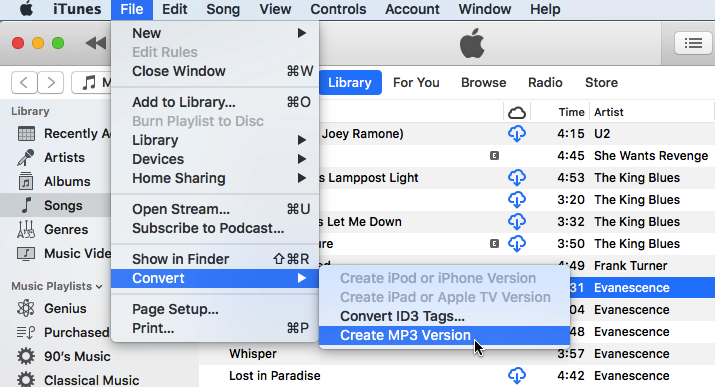
Task: Click the Recently Added sidebar icon
Action: (x=26, y=134)
